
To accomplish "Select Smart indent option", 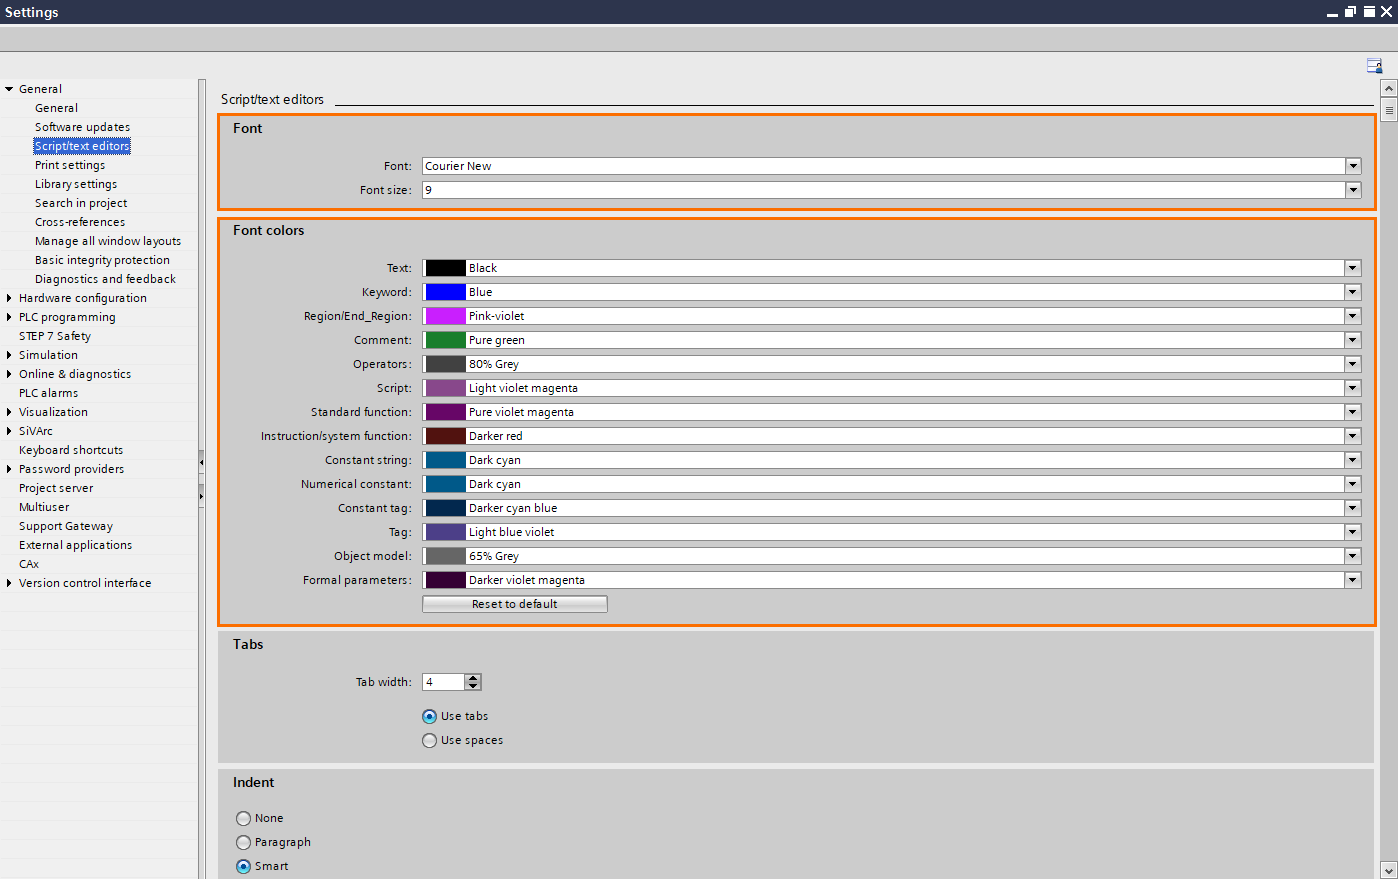I will tap(243, 866).
